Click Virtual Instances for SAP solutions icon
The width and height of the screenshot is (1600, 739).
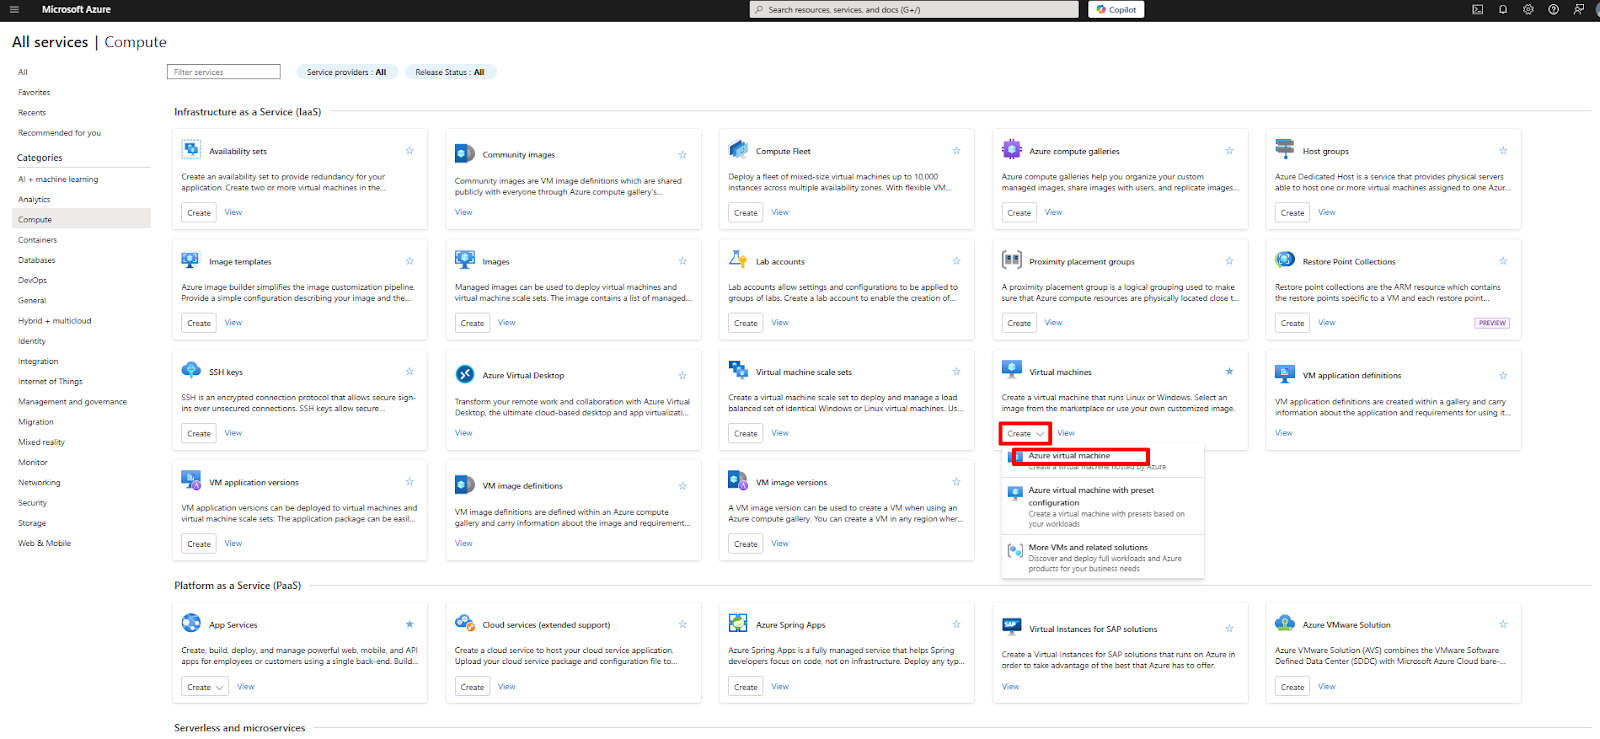click(1011, 627)
